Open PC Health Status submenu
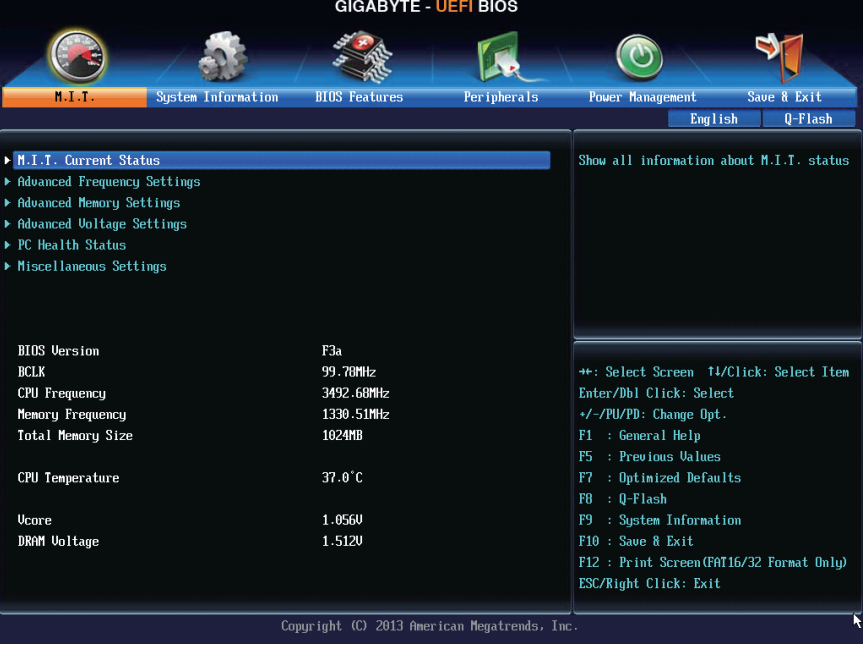 [x=72, y=245]
